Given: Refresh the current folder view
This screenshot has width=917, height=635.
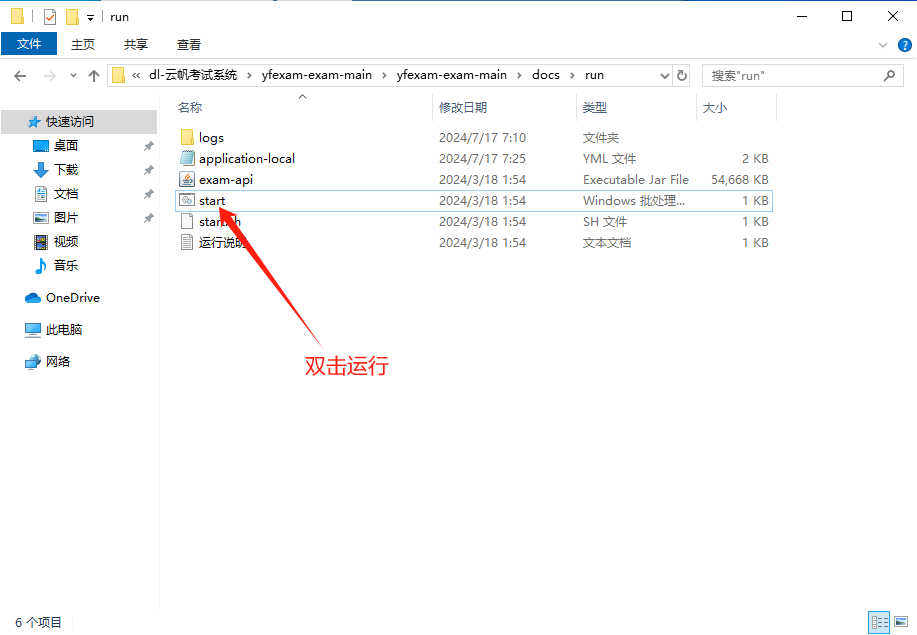Looking at the screenshot, I should pos(682,76).
